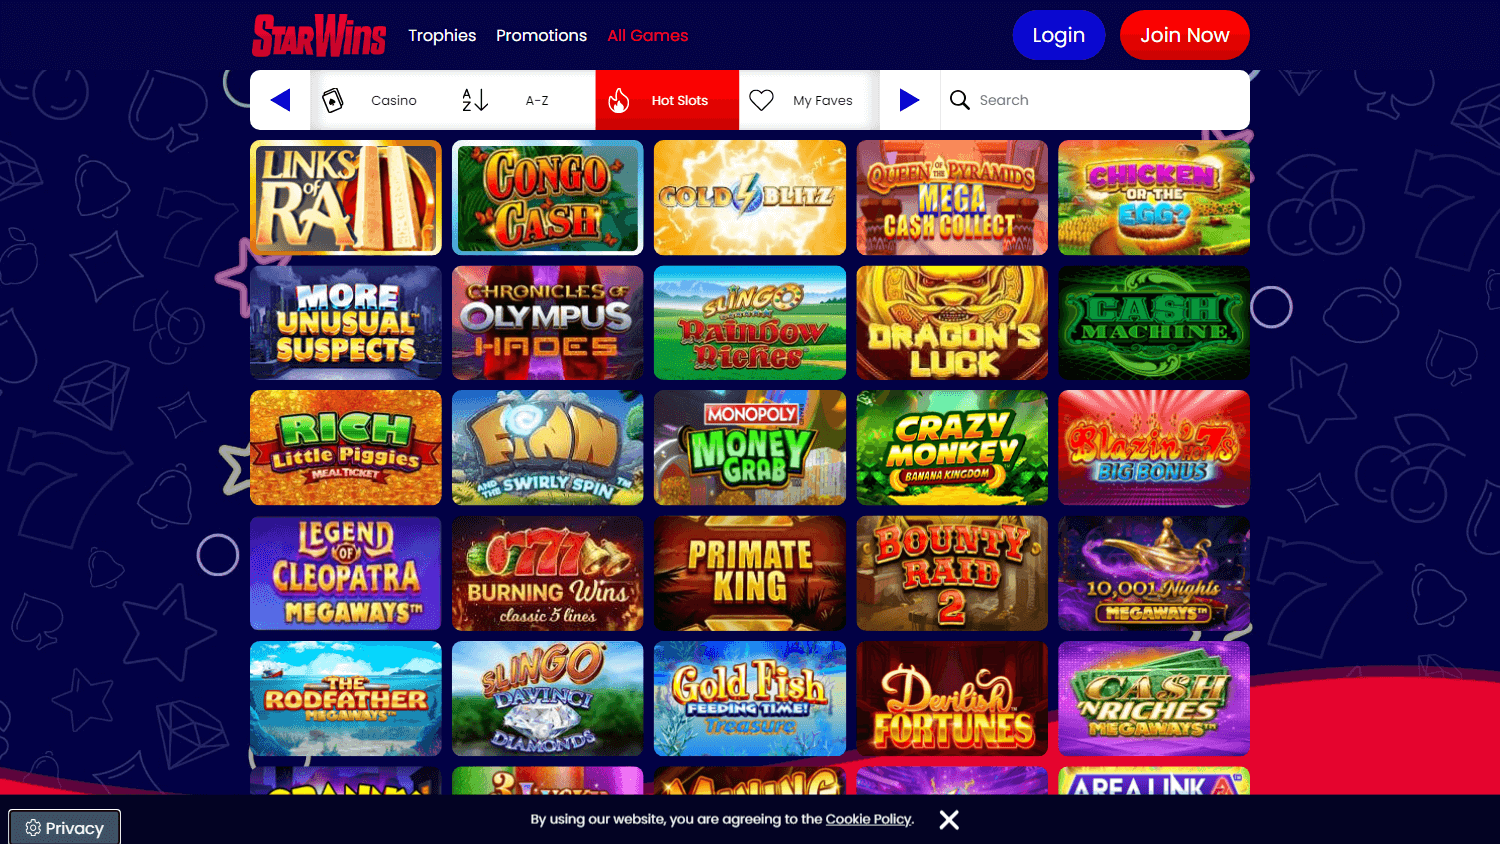Go to Promotions page
This screenshot has height=844, width=1500.
coord(541,35)
